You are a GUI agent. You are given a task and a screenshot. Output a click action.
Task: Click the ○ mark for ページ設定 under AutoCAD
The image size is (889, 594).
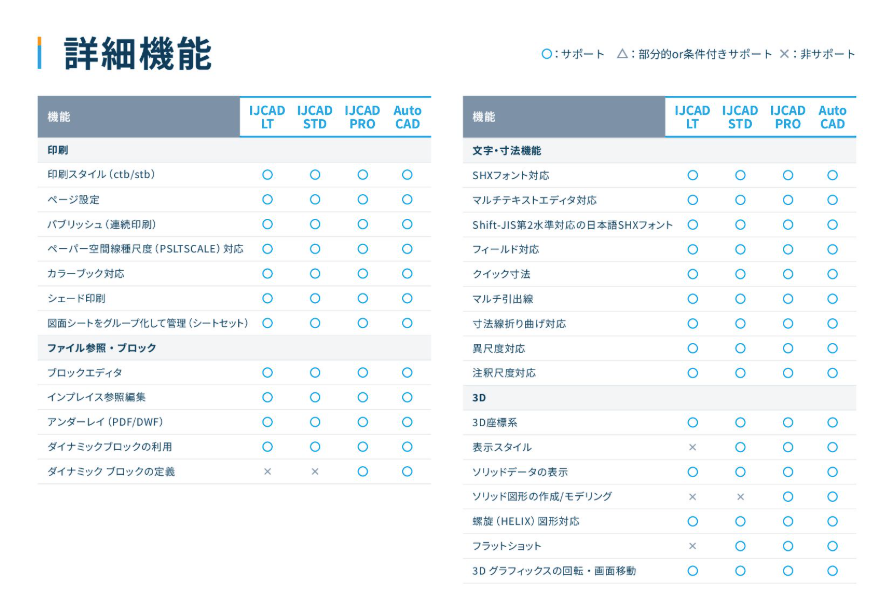[x=407, y=200]
